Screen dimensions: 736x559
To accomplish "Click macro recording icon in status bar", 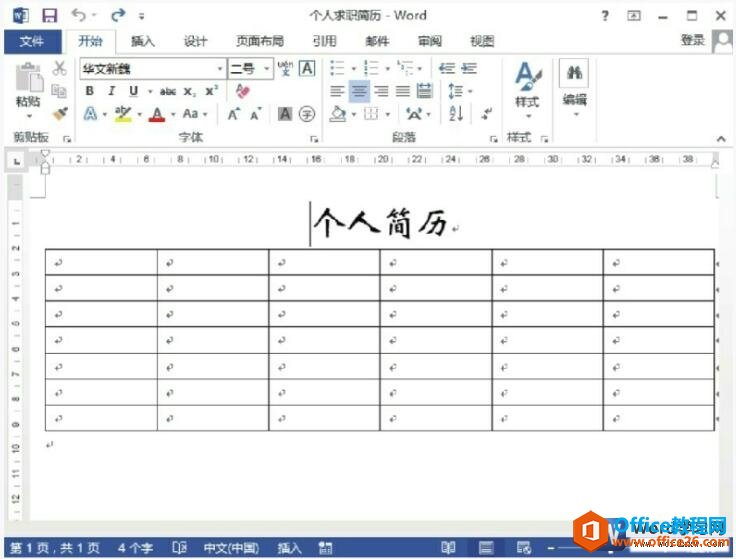I will (x=325, y=548).
